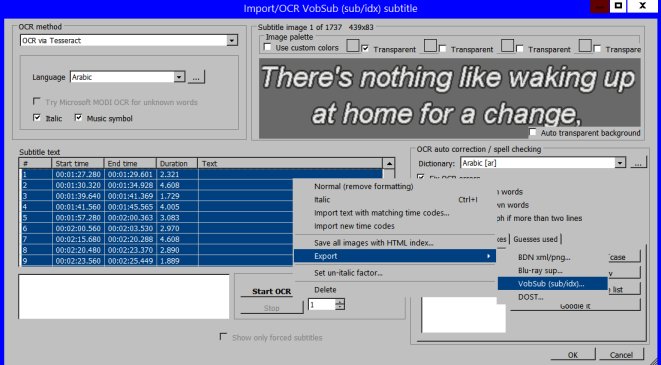Open the Language Arabic dropdown
The image size is (661, 365).
click(x=180, y=77)
